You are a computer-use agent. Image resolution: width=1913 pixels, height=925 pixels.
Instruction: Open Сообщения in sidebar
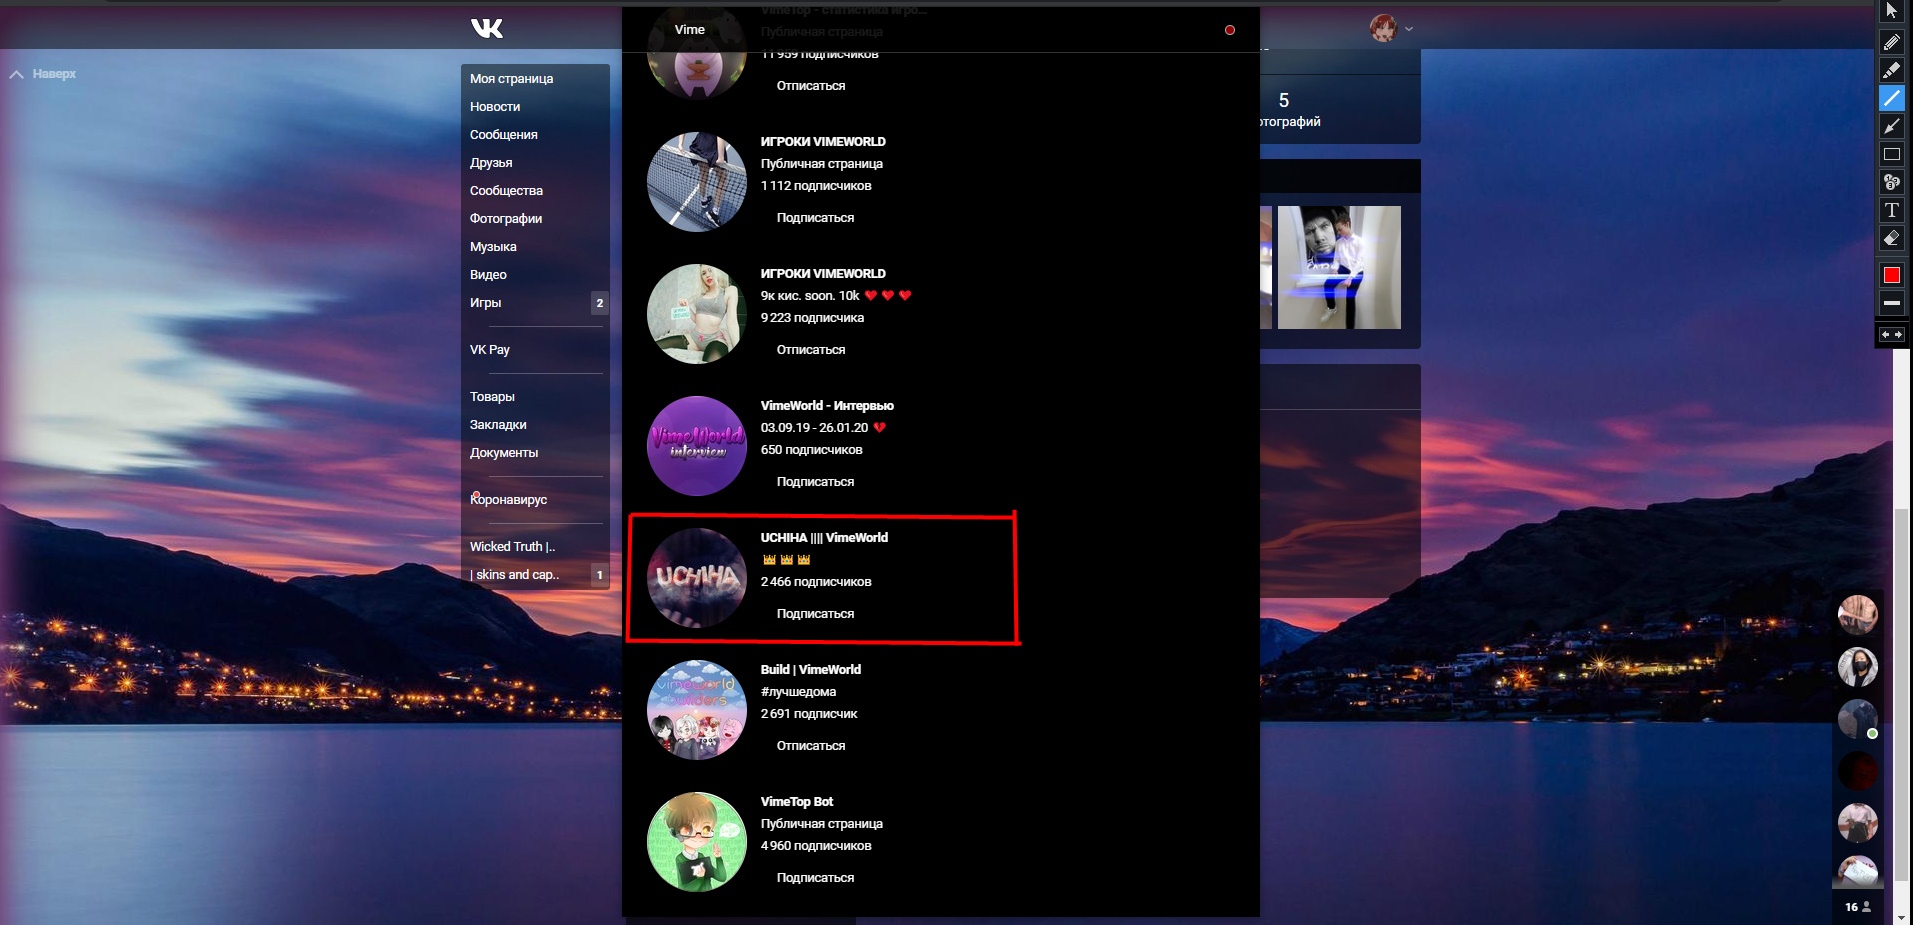point(504,134)
